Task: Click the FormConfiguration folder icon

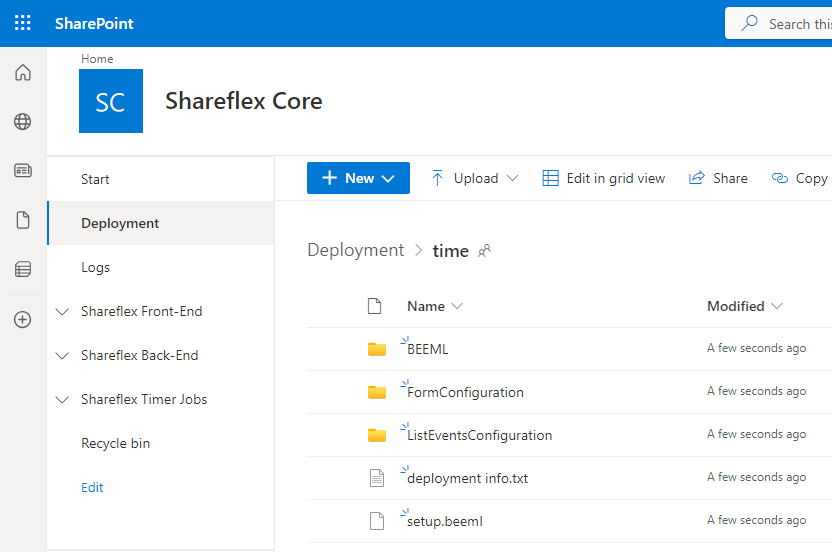Action: coord(377,392)
